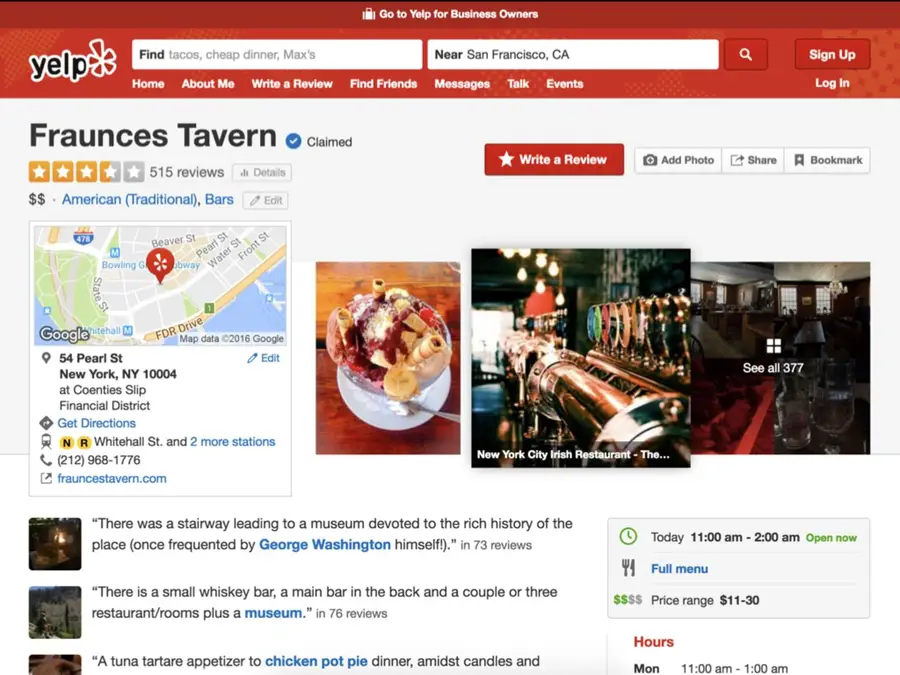Click the magnifying glass search button

pos(746,55)
